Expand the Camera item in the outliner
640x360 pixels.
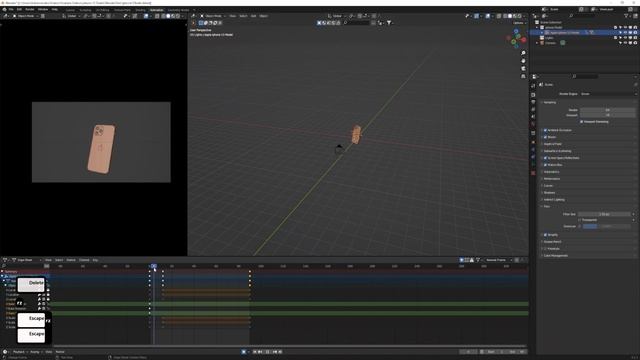[537, 43]
